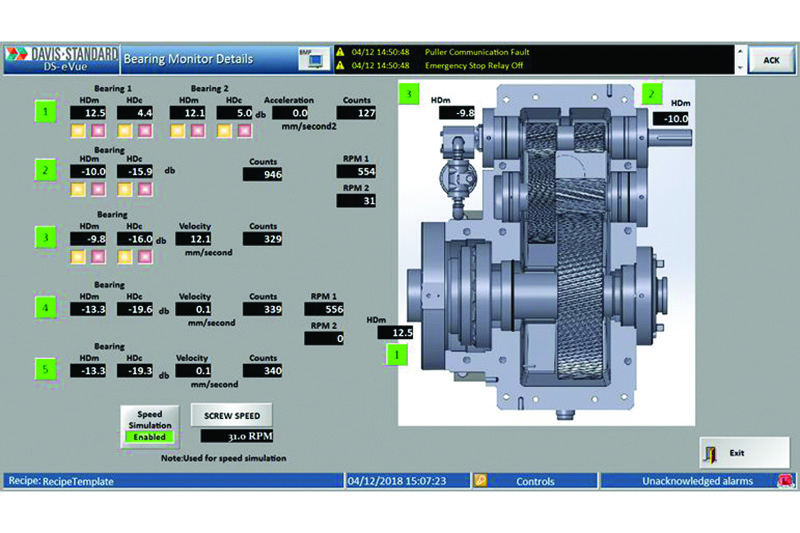The width and height of the screenshot is (800, 533).
Task: Click the Davis-Standard DS-eVue logo
Action: tap(60, 58)
